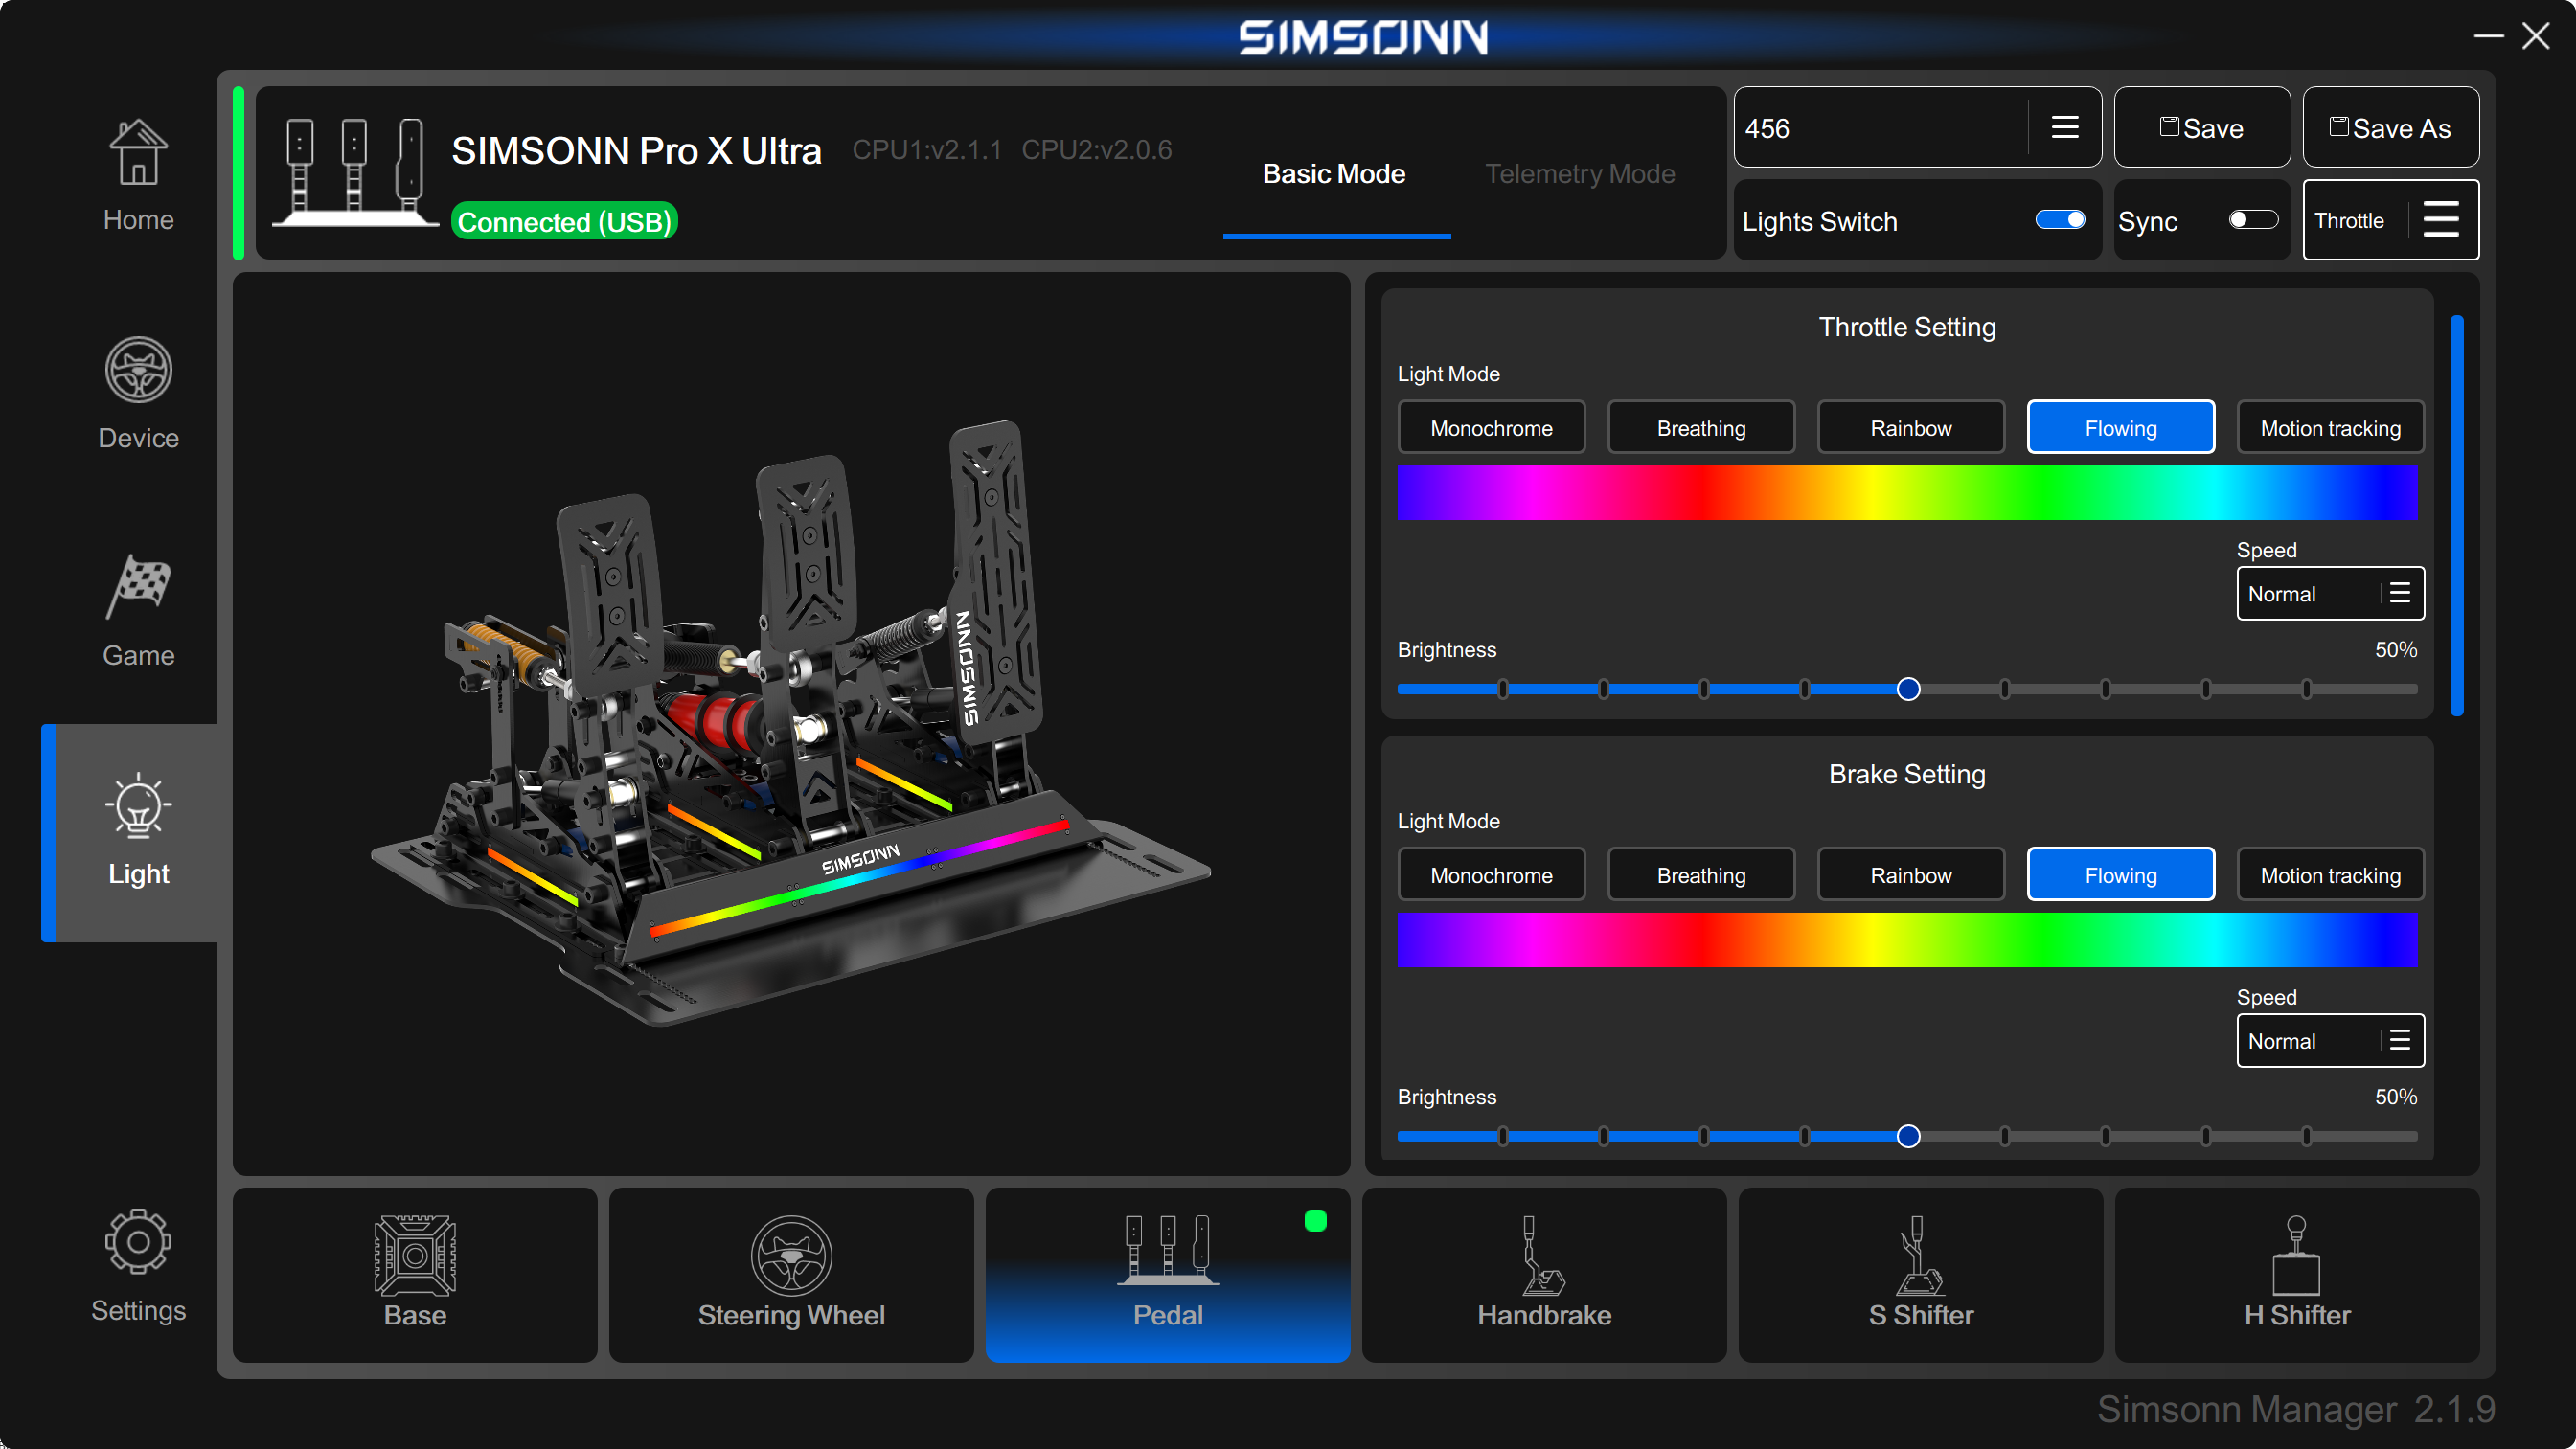The image size is (2576, 1449).
Task: Click the Brake rainbow color bar
Action: pos(1907,940)
